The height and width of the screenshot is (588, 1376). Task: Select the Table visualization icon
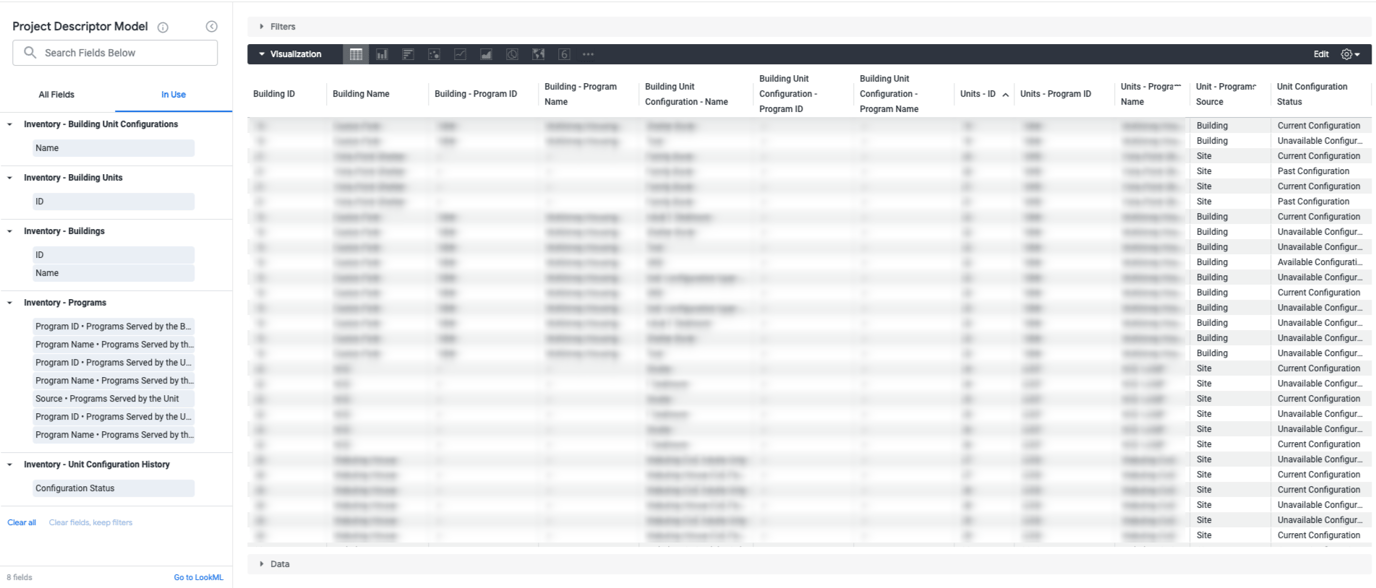pyautogui.click(x=356, y=54)
